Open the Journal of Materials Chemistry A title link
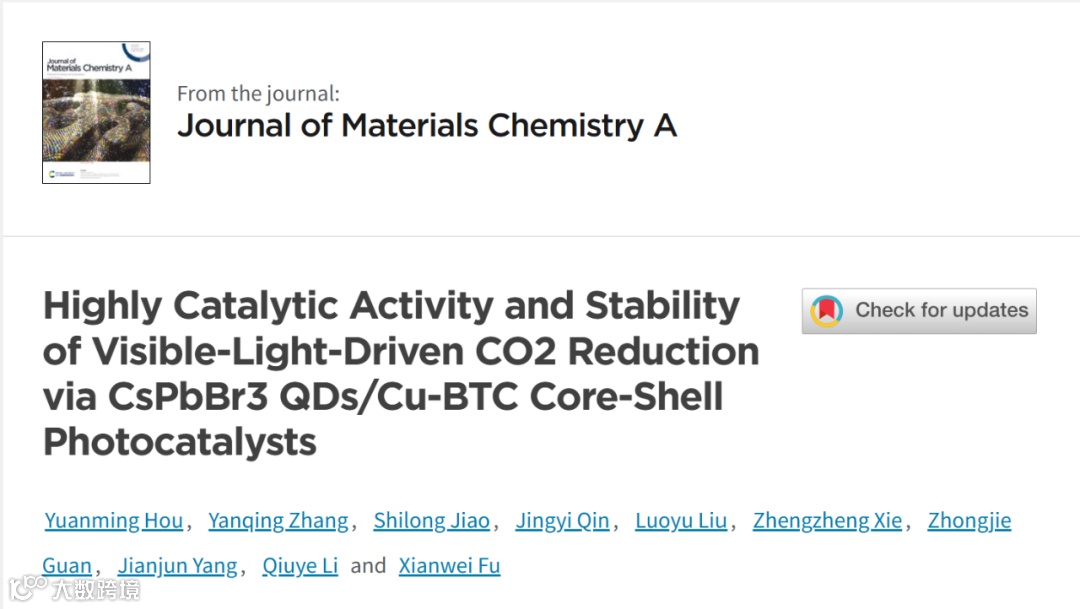 pyautogui.click(x=427, y=126)
